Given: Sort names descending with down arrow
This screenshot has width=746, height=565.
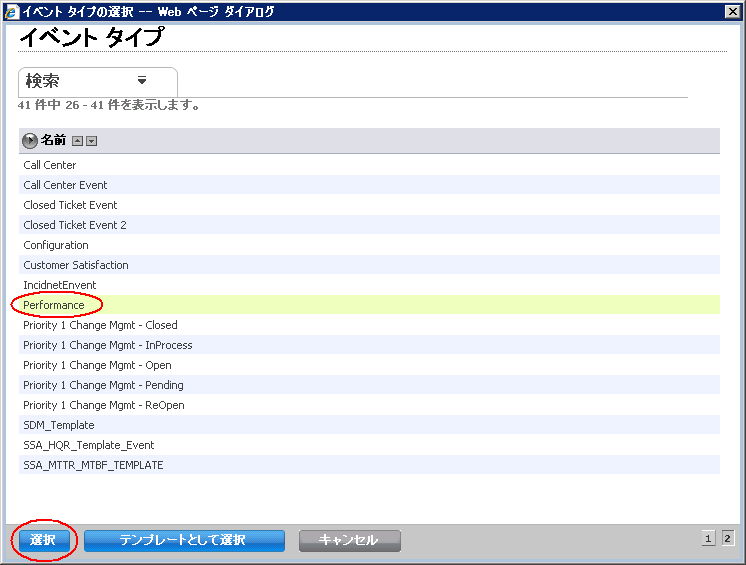Looking at the screenshot, I should 92,141.
